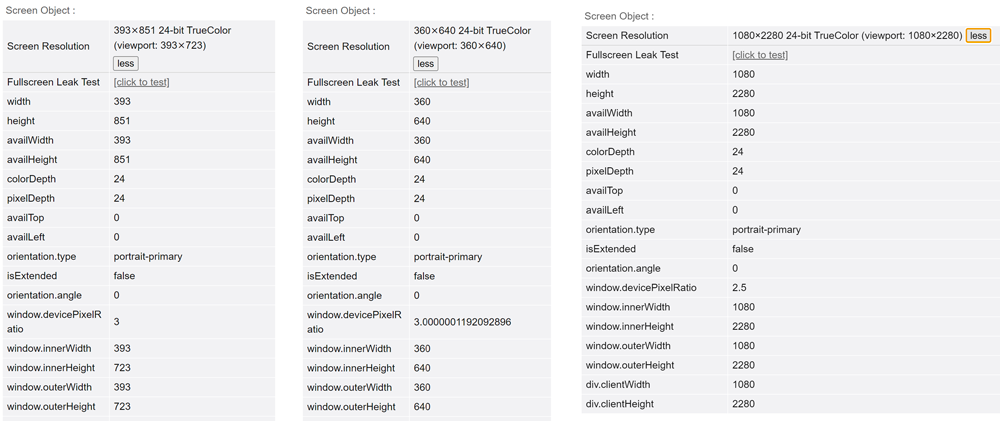Viewport: 1000px width, 421px height.
Task: Select the 3.0000001192092896 devicePixelRatio value
Action: pyautogui.click(x=462, y=323)
